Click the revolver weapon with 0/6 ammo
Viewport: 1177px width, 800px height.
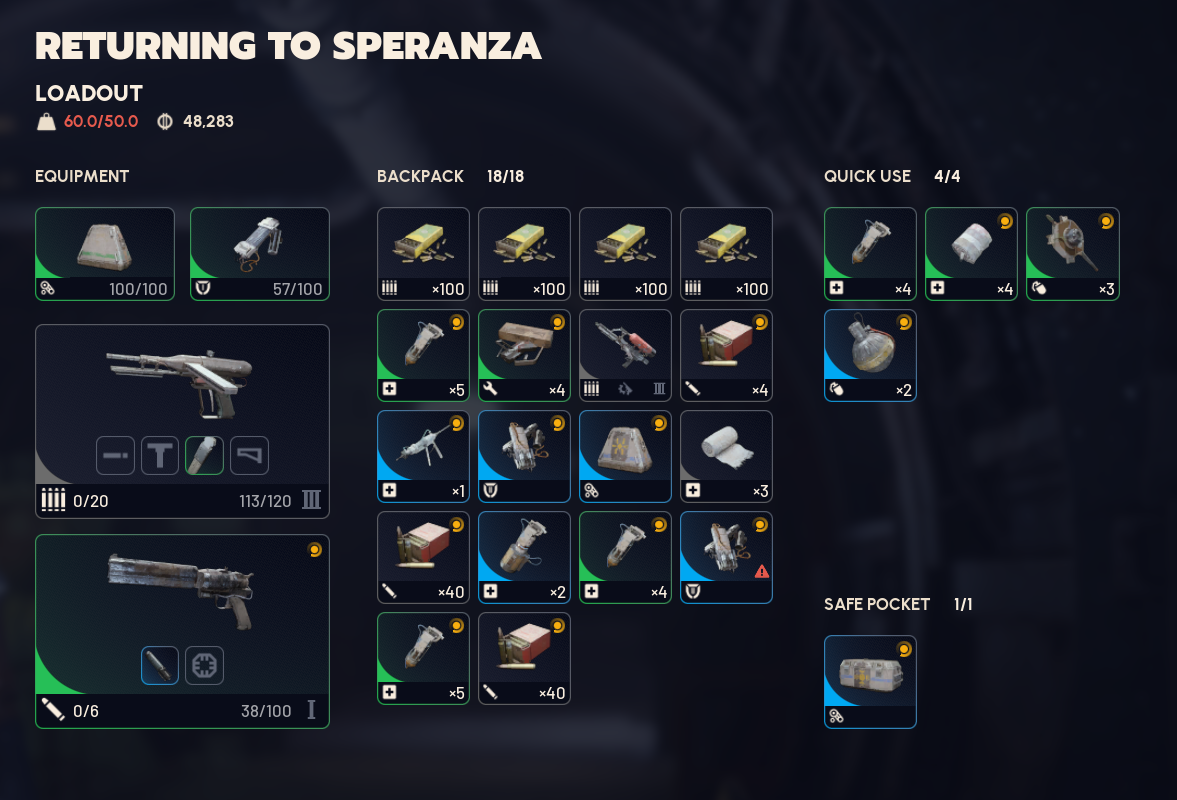coord(182,631)
